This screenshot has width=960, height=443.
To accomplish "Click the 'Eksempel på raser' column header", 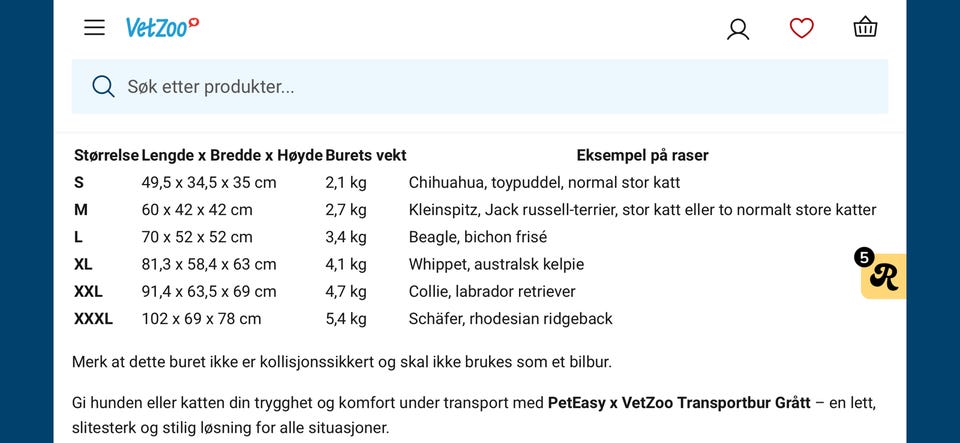I will pyautogui.click(x=642, y=155).
